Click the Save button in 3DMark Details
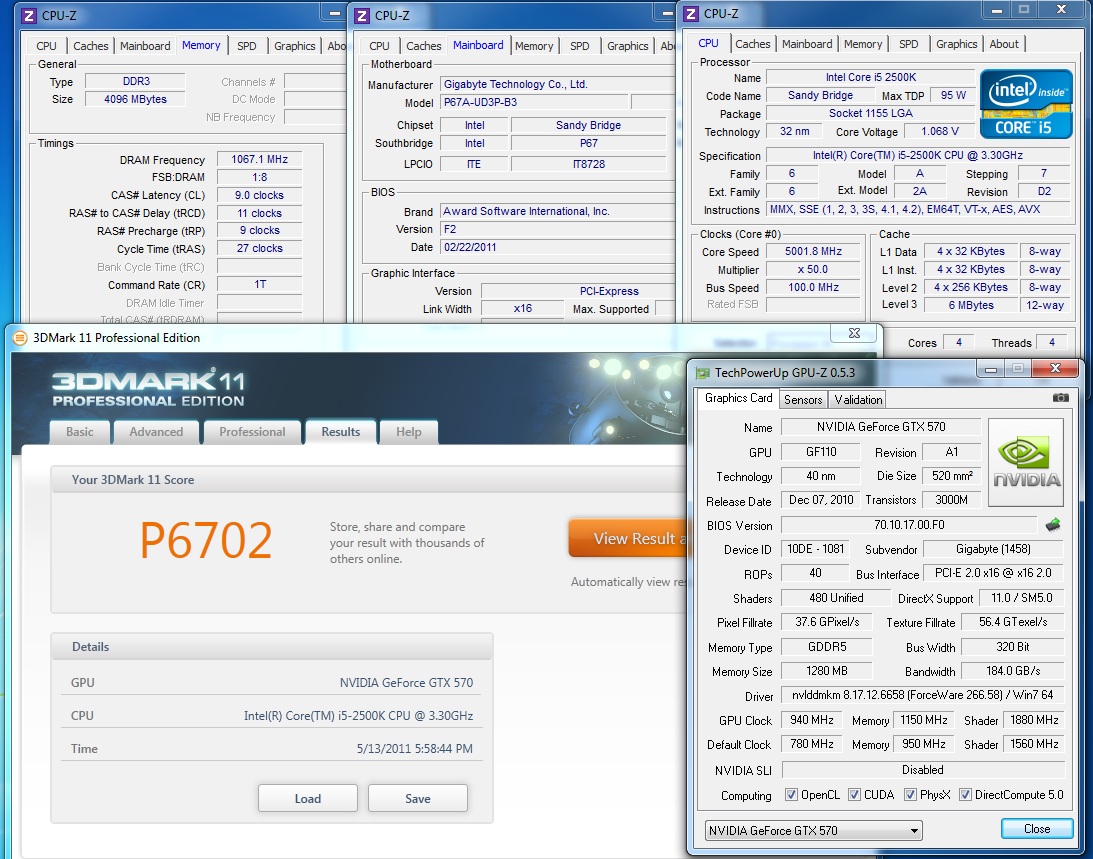Image resolution: width=1093 pixels, height=859 pixels. (418, 798)
